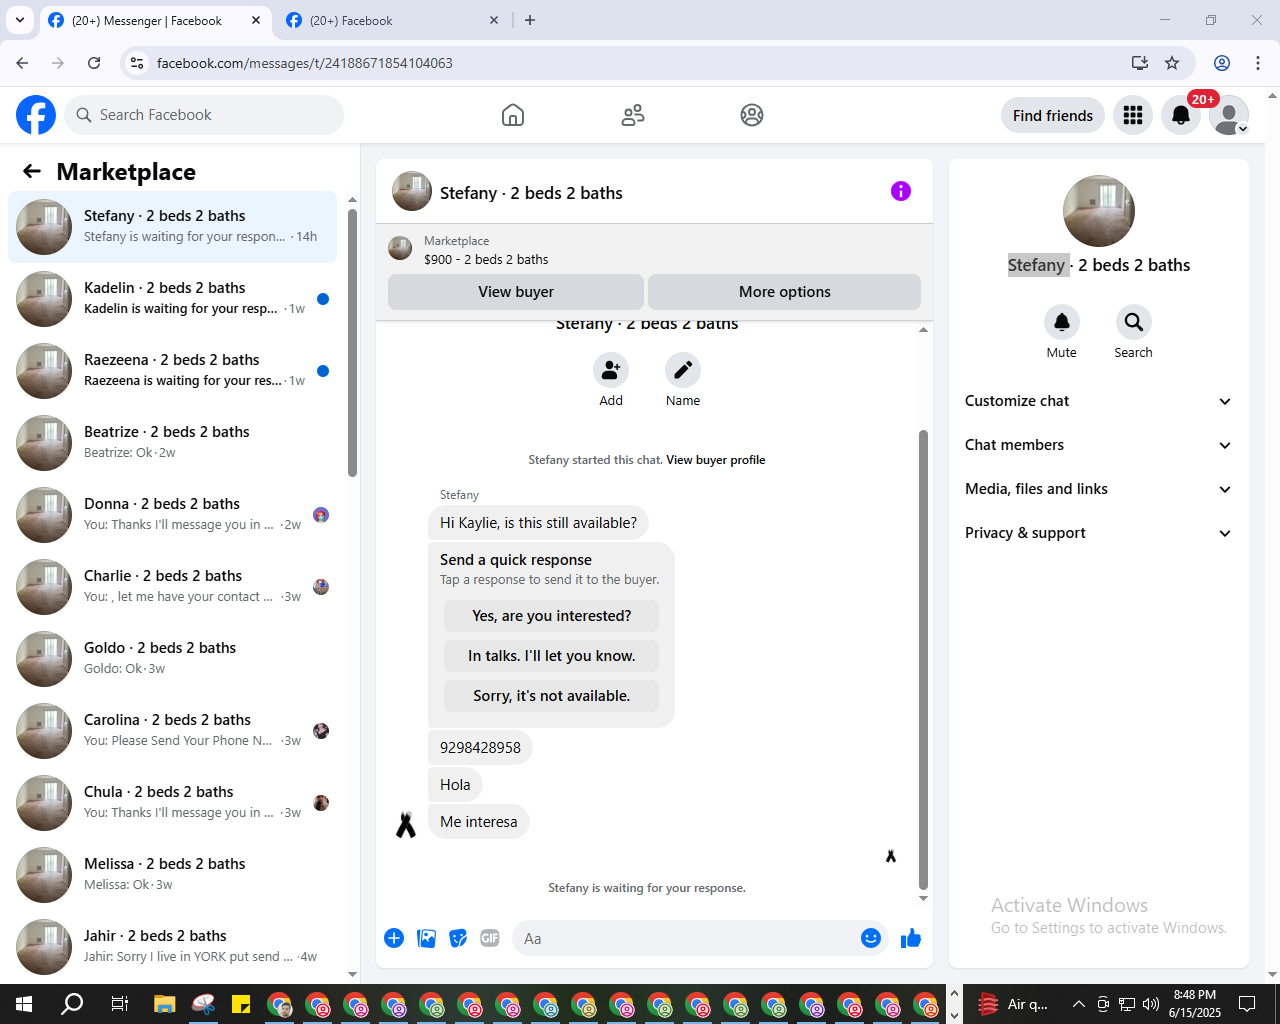Open the conversation information purple icon
Image resolution: width=1280 pixels, height=1024 pixels.
click(901, 191)
